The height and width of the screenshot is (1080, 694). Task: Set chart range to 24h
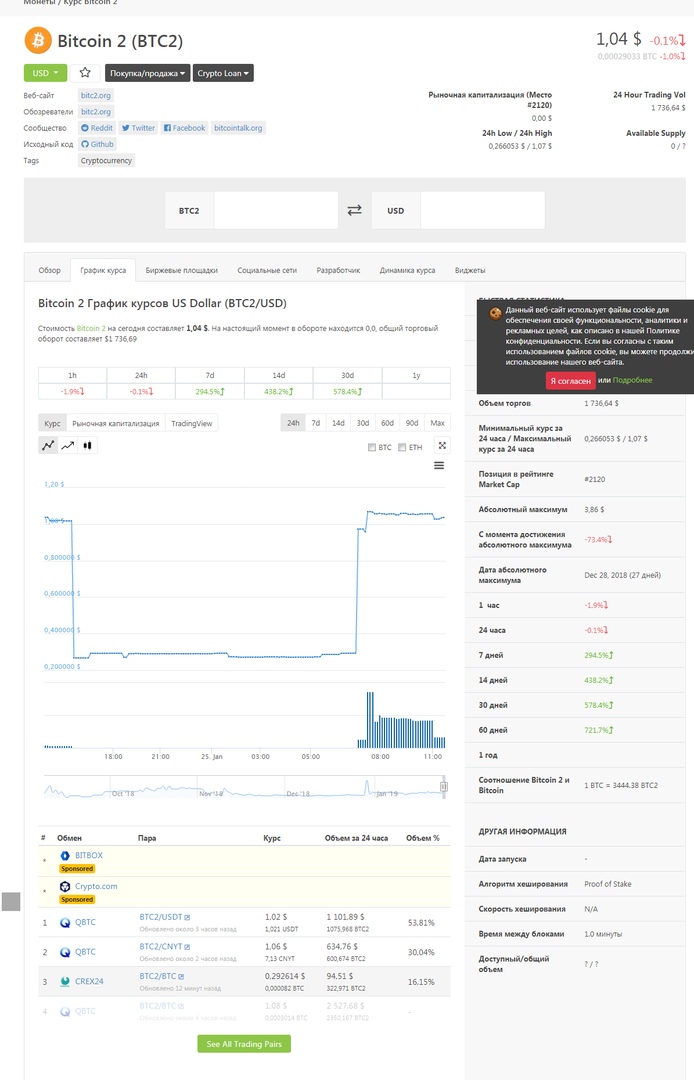[x=293, y=423]
